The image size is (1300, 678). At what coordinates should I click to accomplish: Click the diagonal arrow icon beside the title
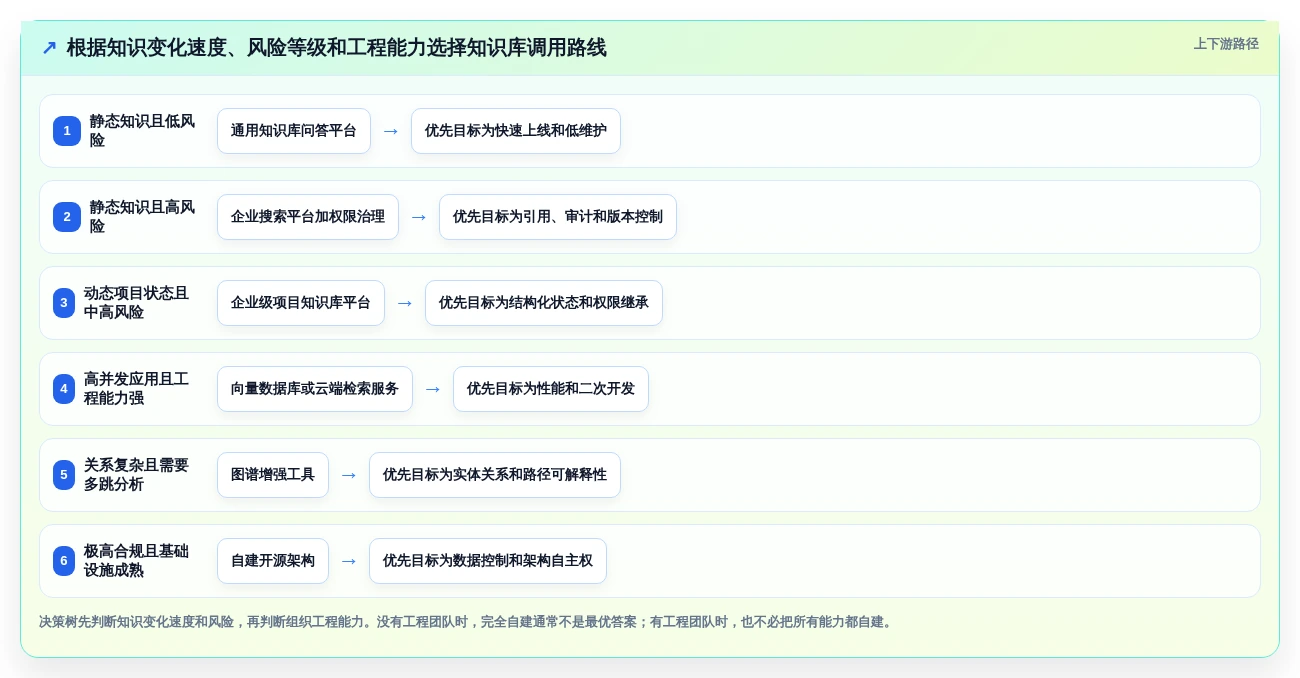(x=49, y=48)
